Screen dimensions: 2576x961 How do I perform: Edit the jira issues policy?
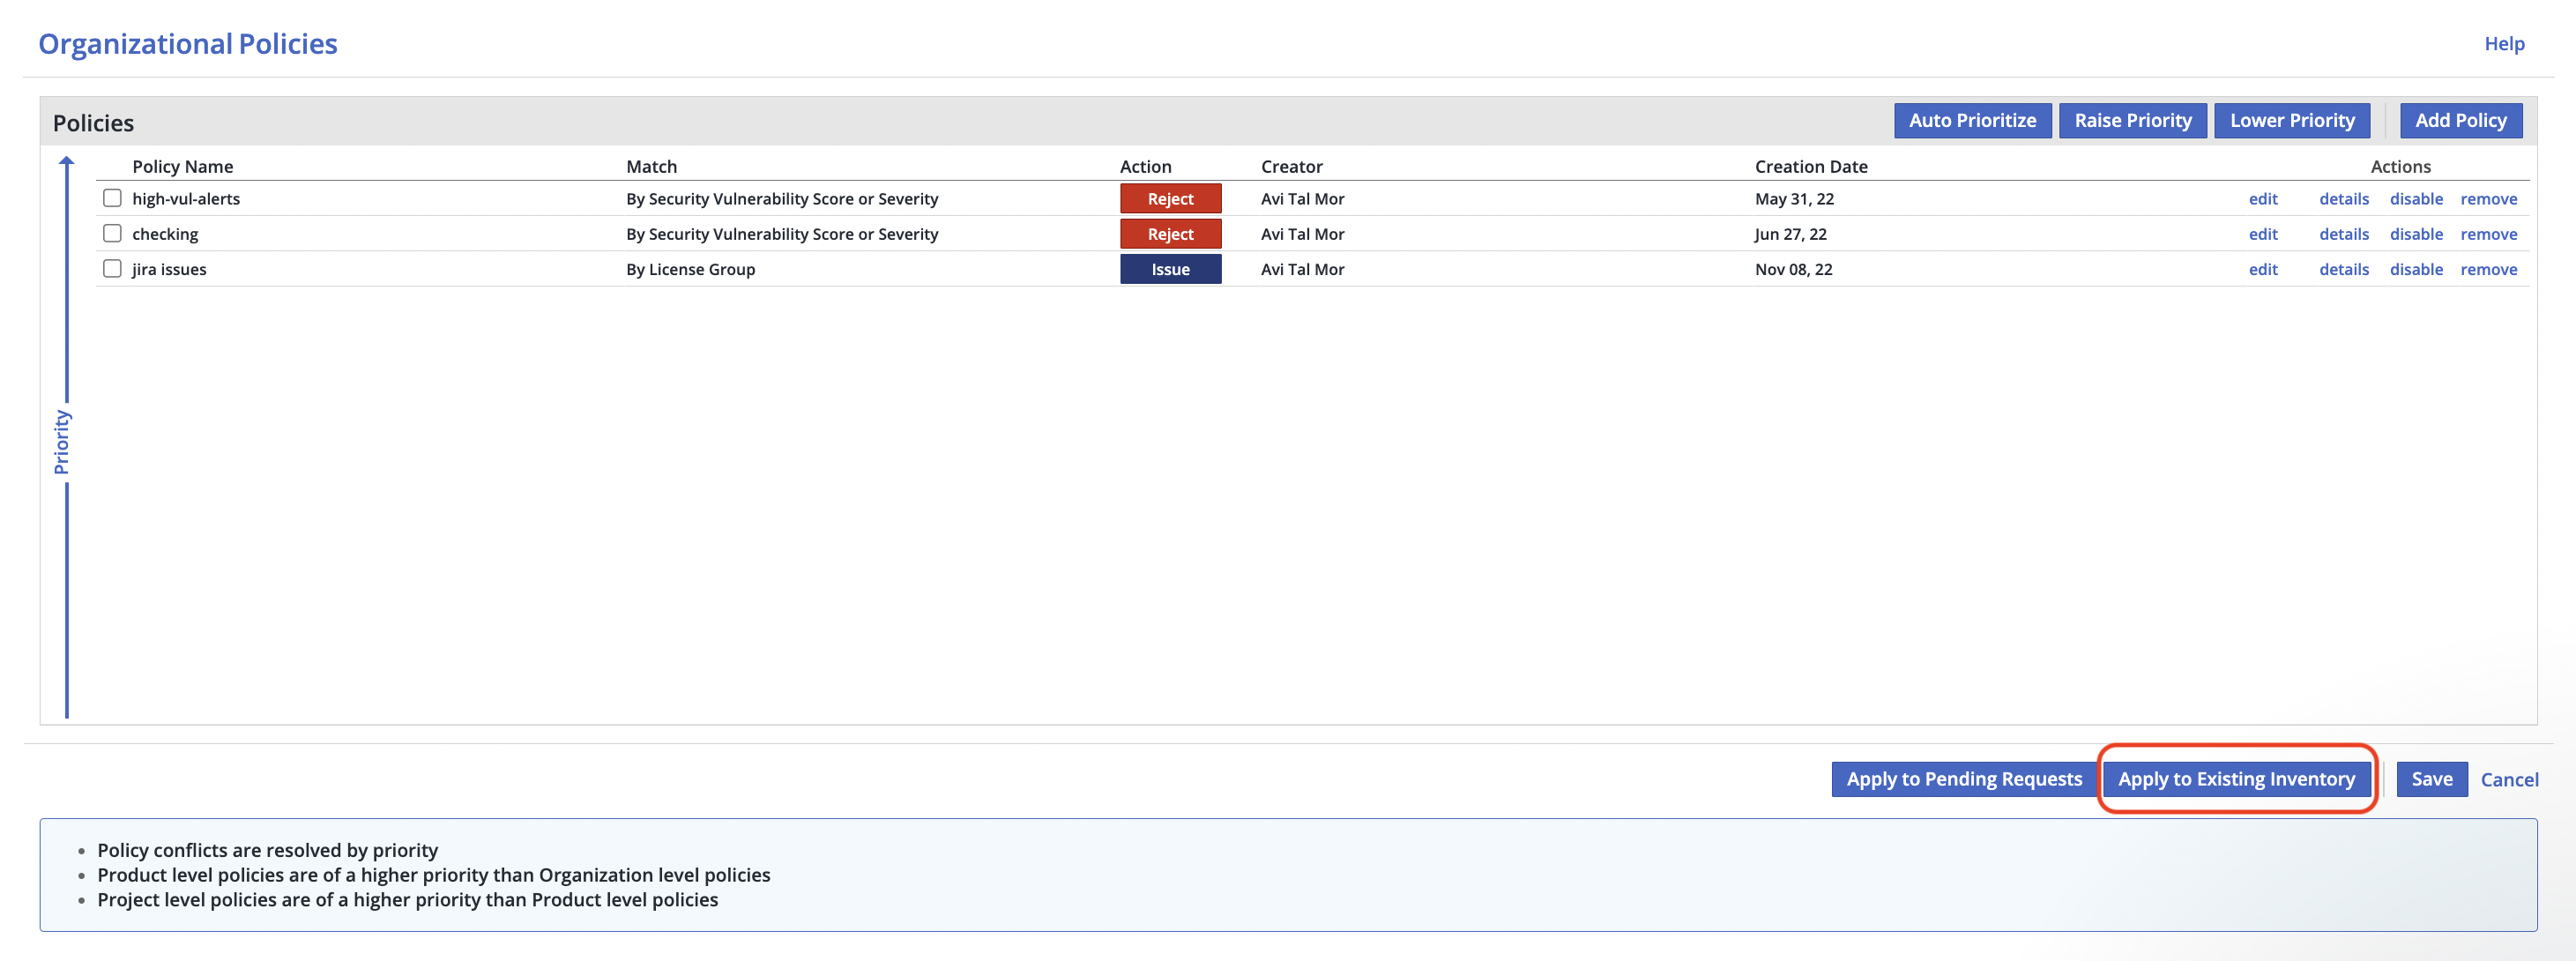[2262, 269]
